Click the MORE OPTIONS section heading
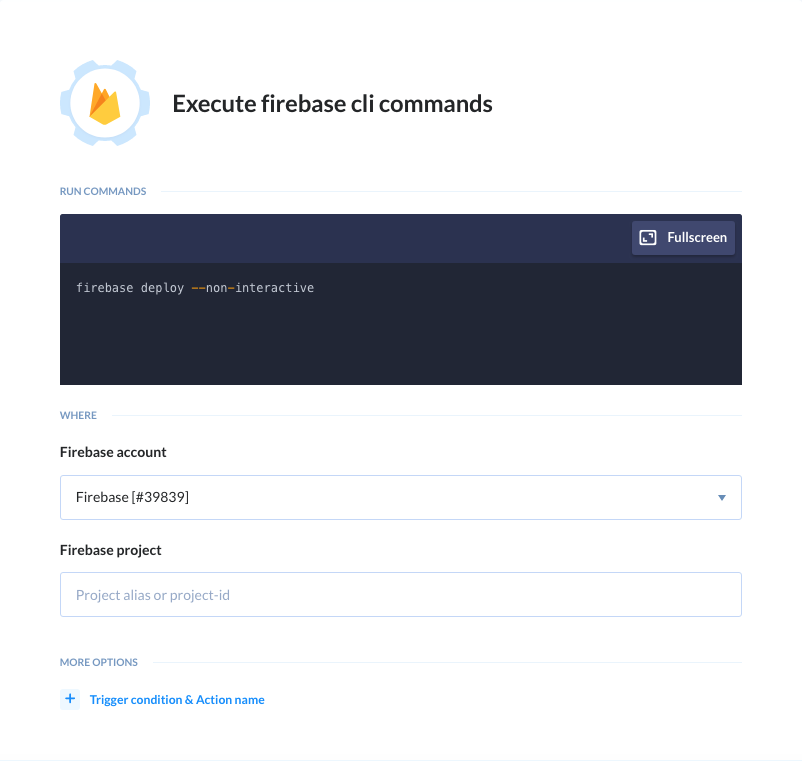Image resolution: width=802 pixels, height=761 pixels. click(99, 662)
